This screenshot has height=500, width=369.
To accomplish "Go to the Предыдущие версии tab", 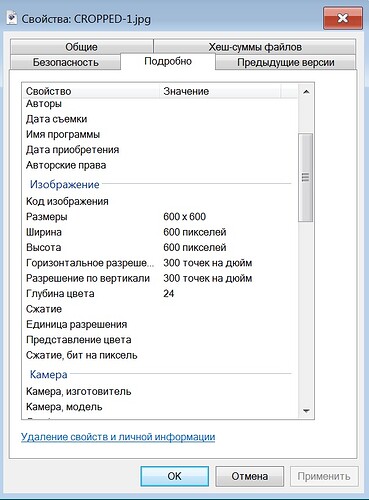I will tap(286, 62).
